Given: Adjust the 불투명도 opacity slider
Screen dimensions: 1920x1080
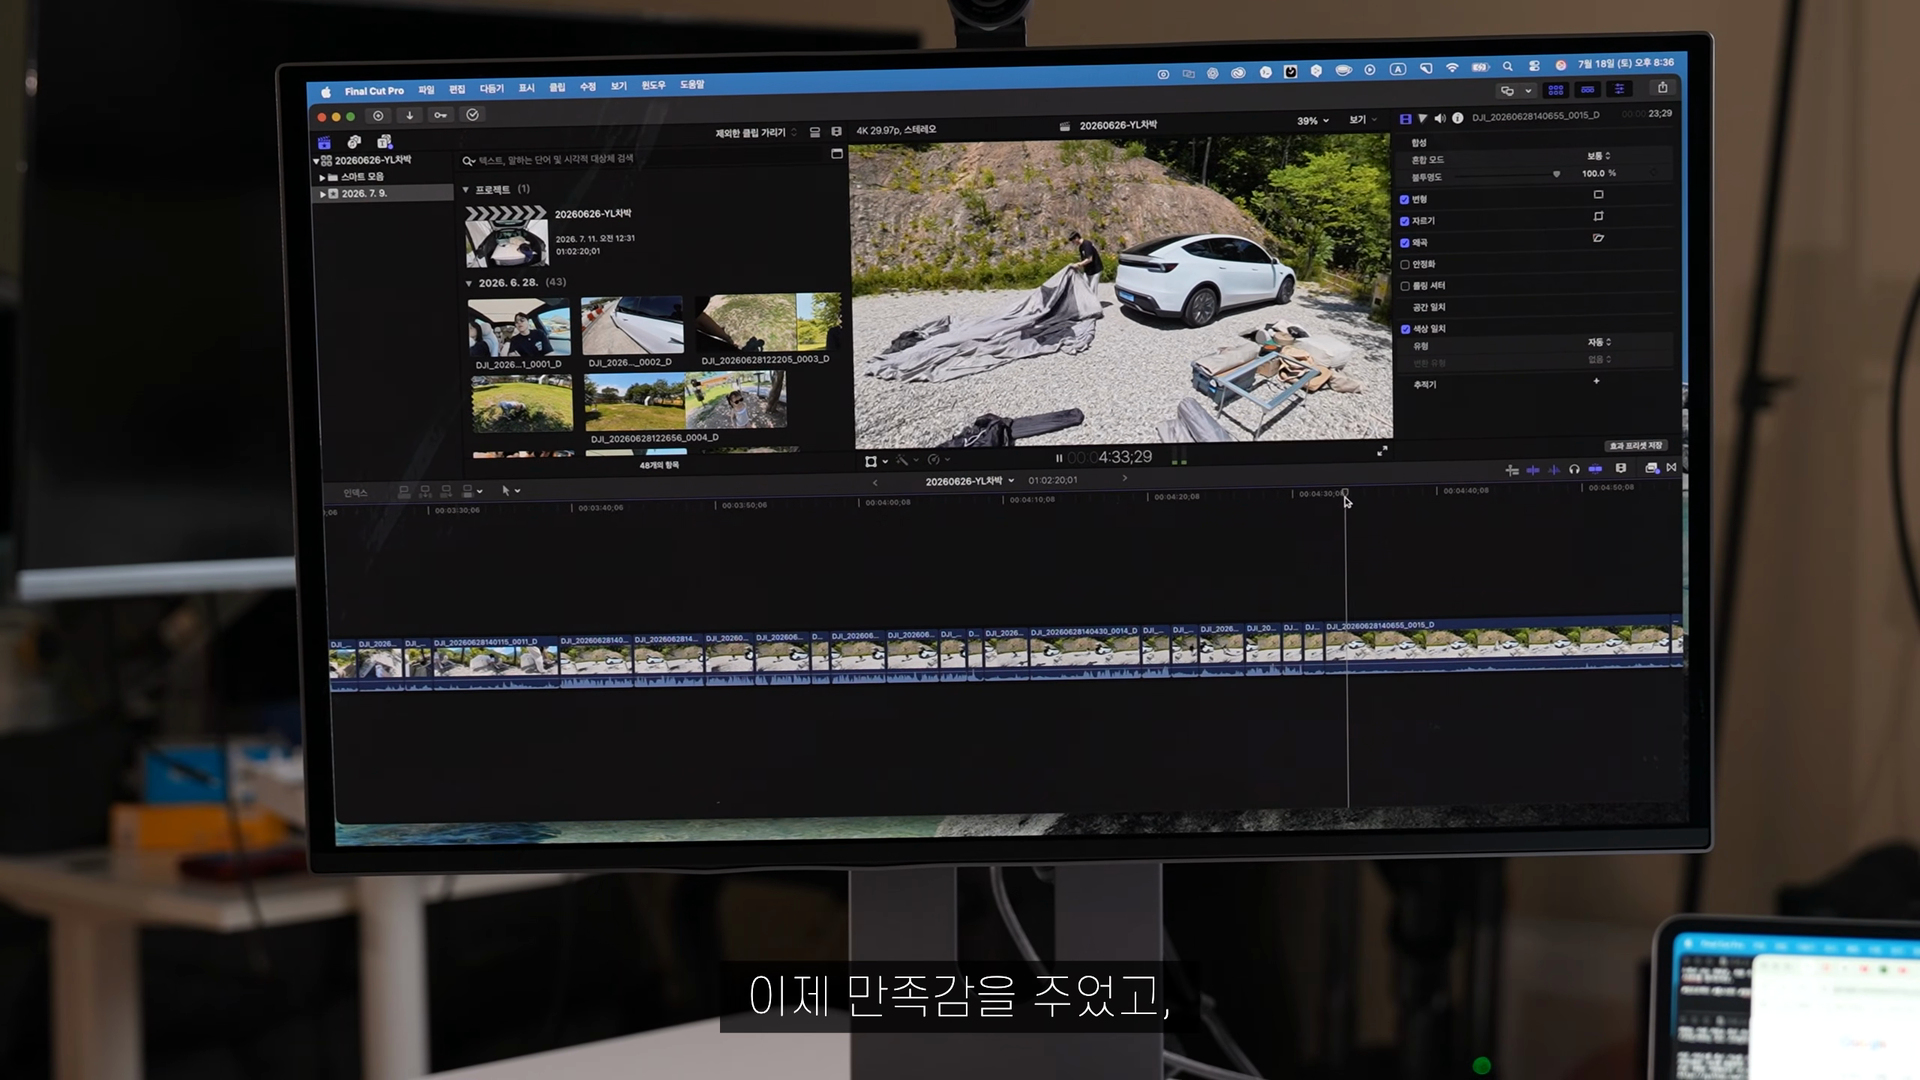Looking at the screenshot, I should click(1506, 175).
